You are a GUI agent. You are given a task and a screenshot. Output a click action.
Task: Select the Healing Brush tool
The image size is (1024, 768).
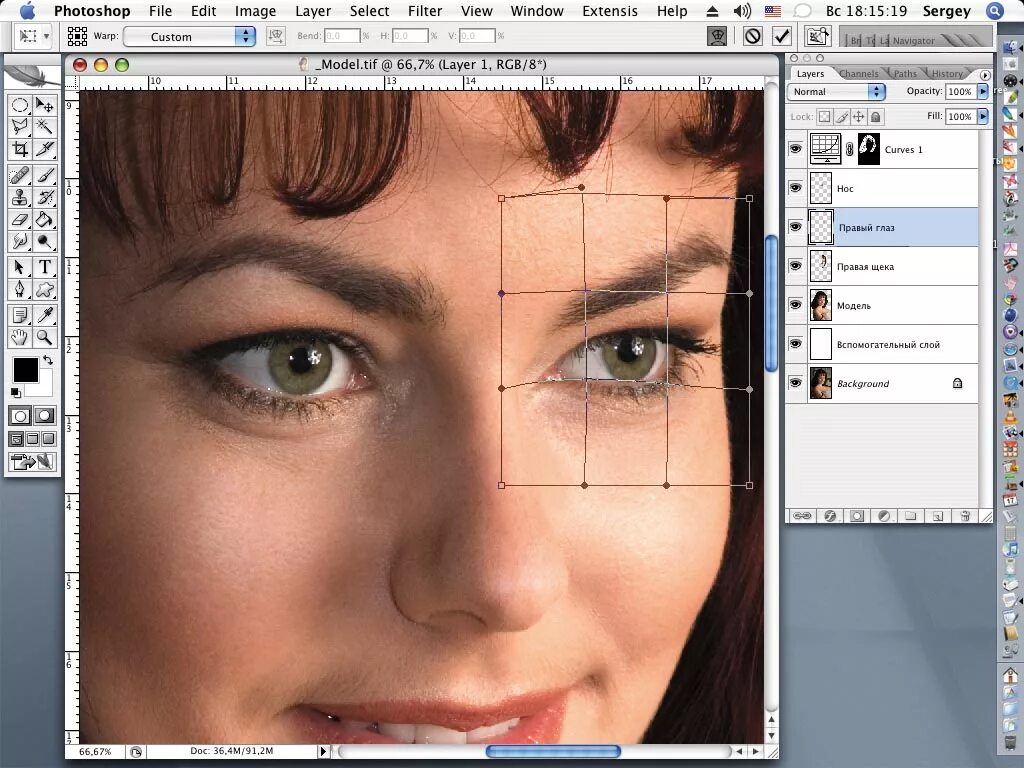pos(20,175)
